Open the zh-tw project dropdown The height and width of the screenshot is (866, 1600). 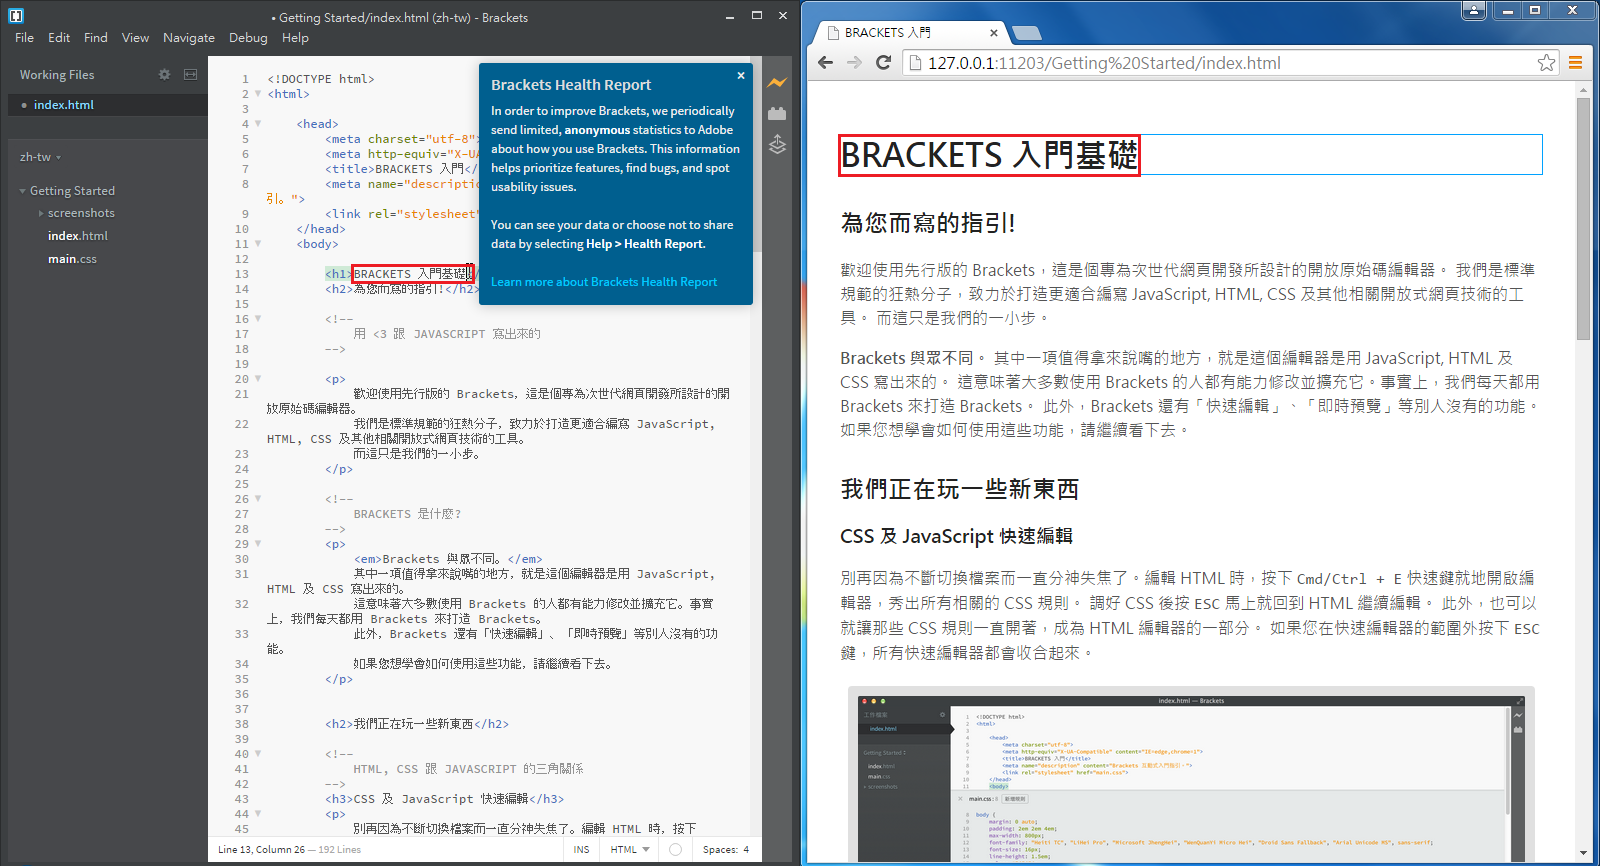[x=40, y=157]
